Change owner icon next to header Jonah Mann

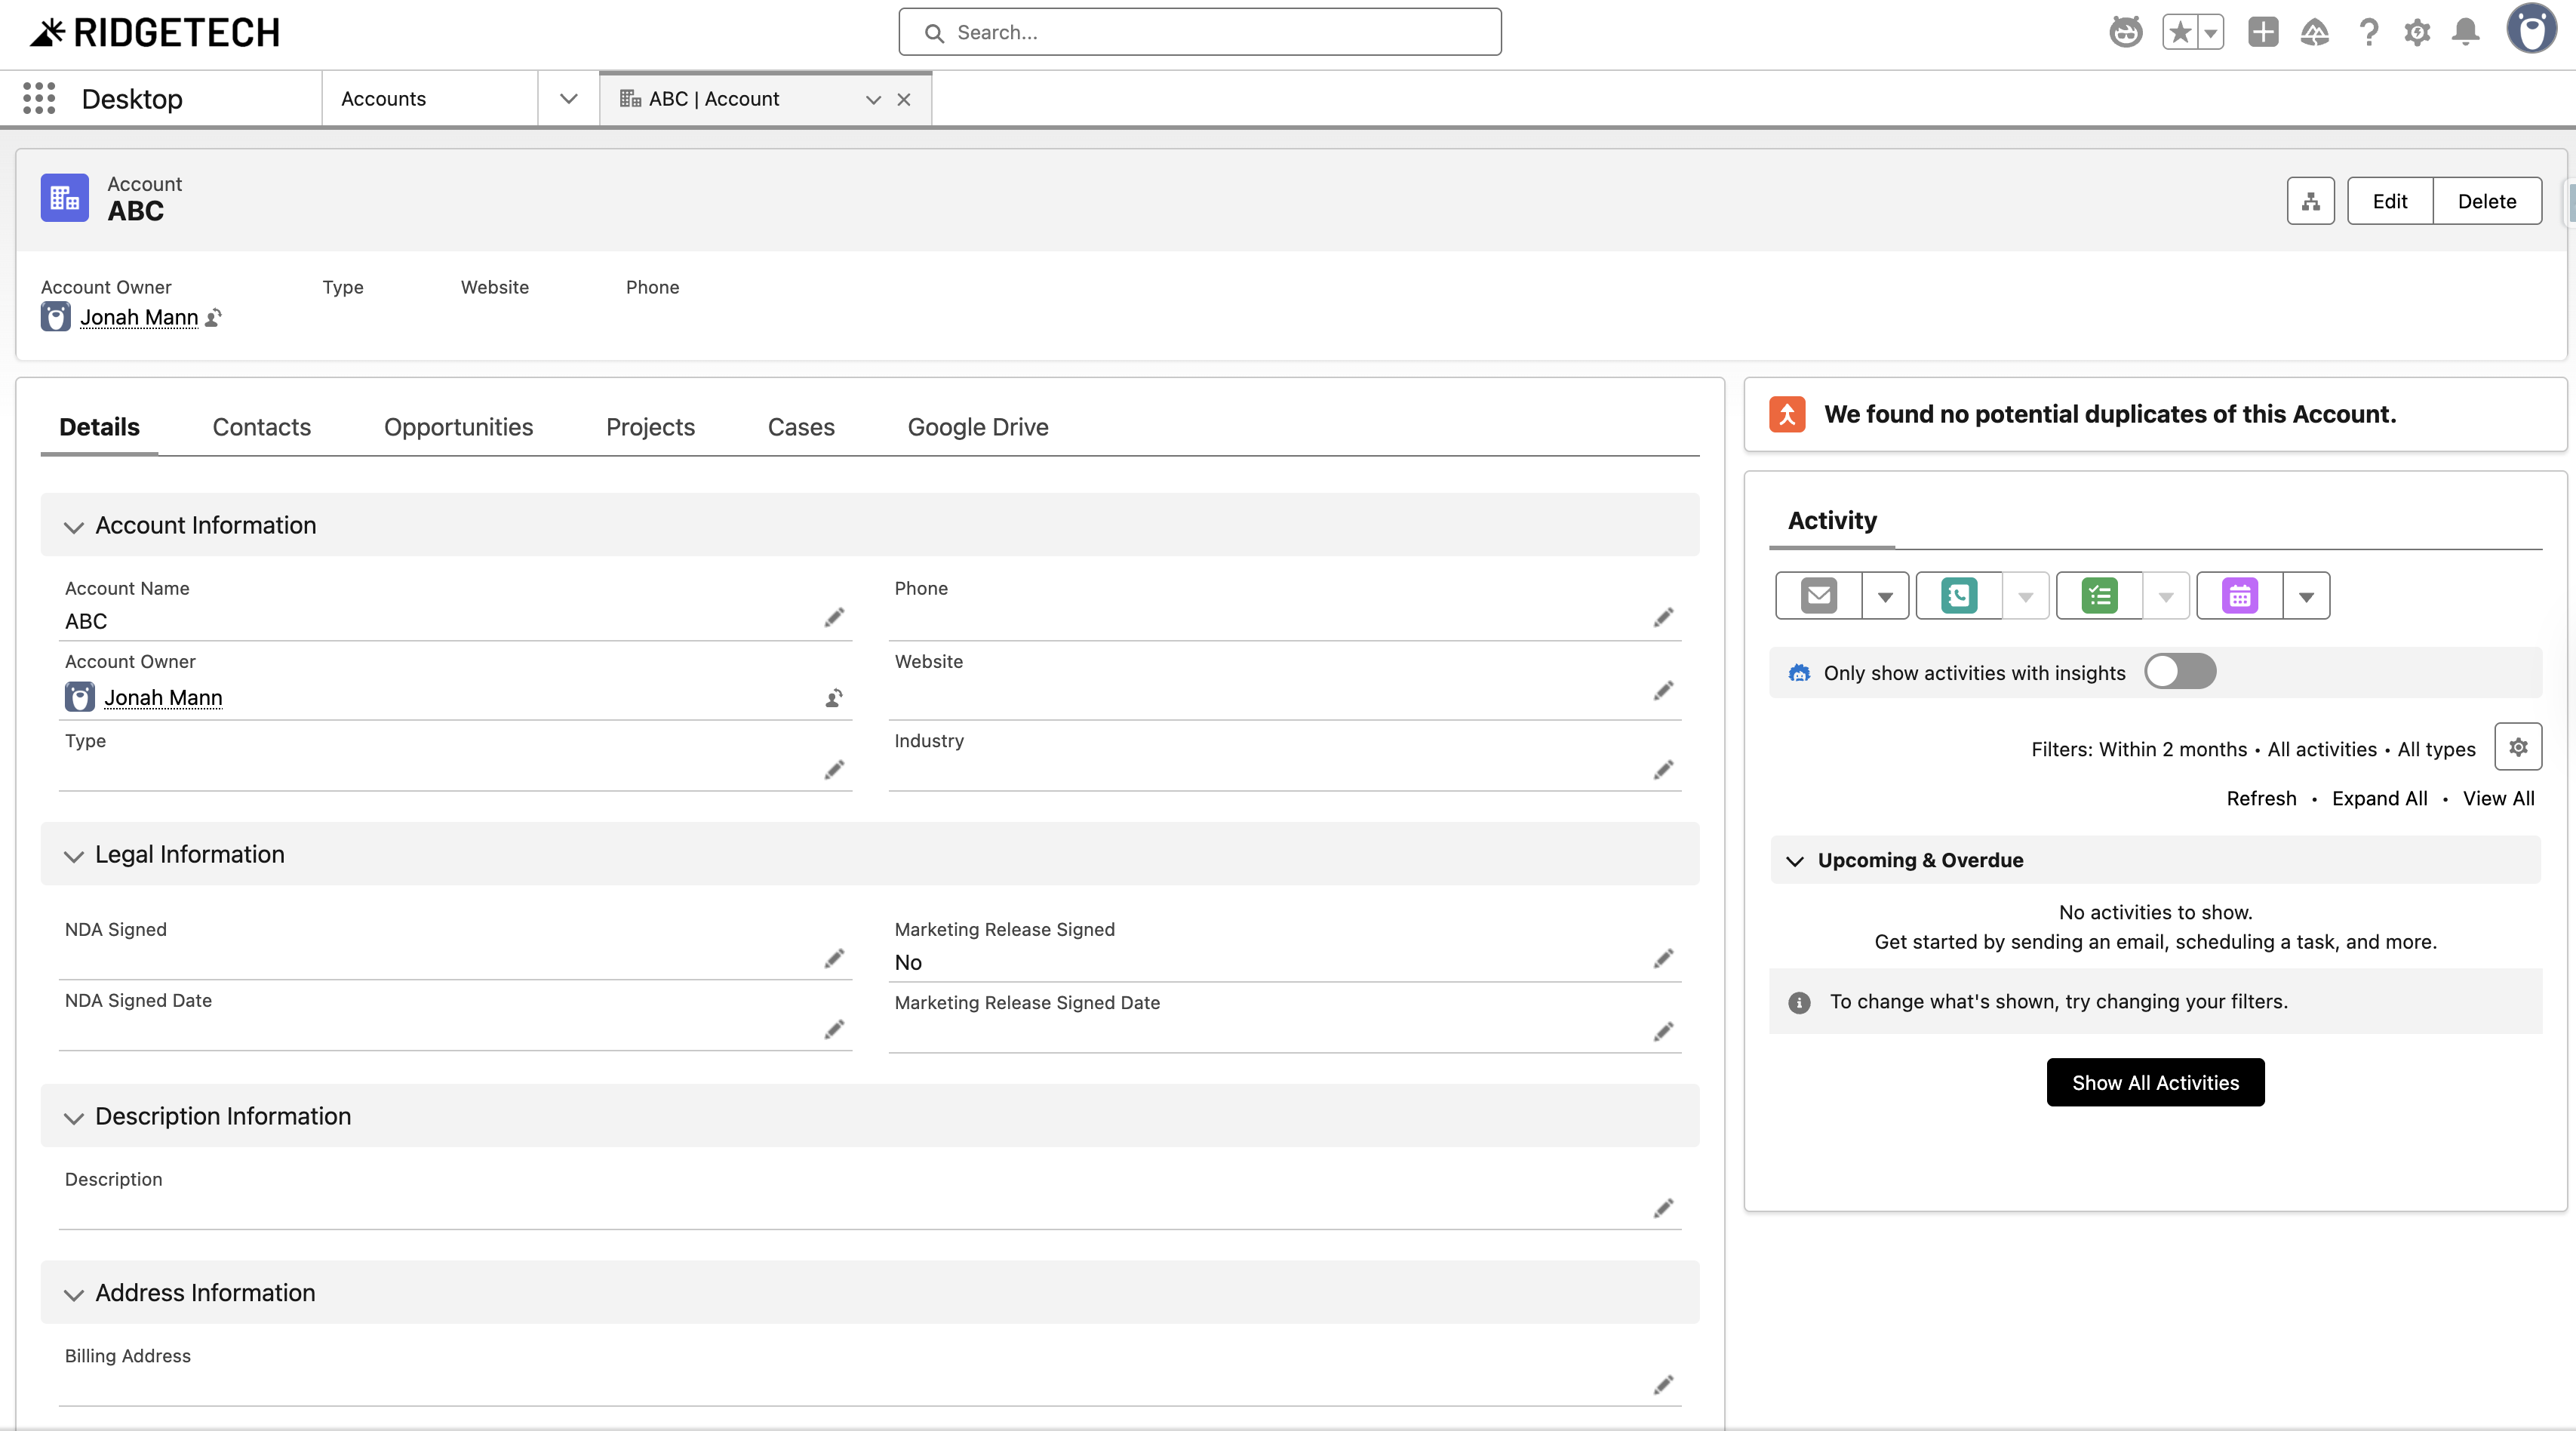(213, 317)
